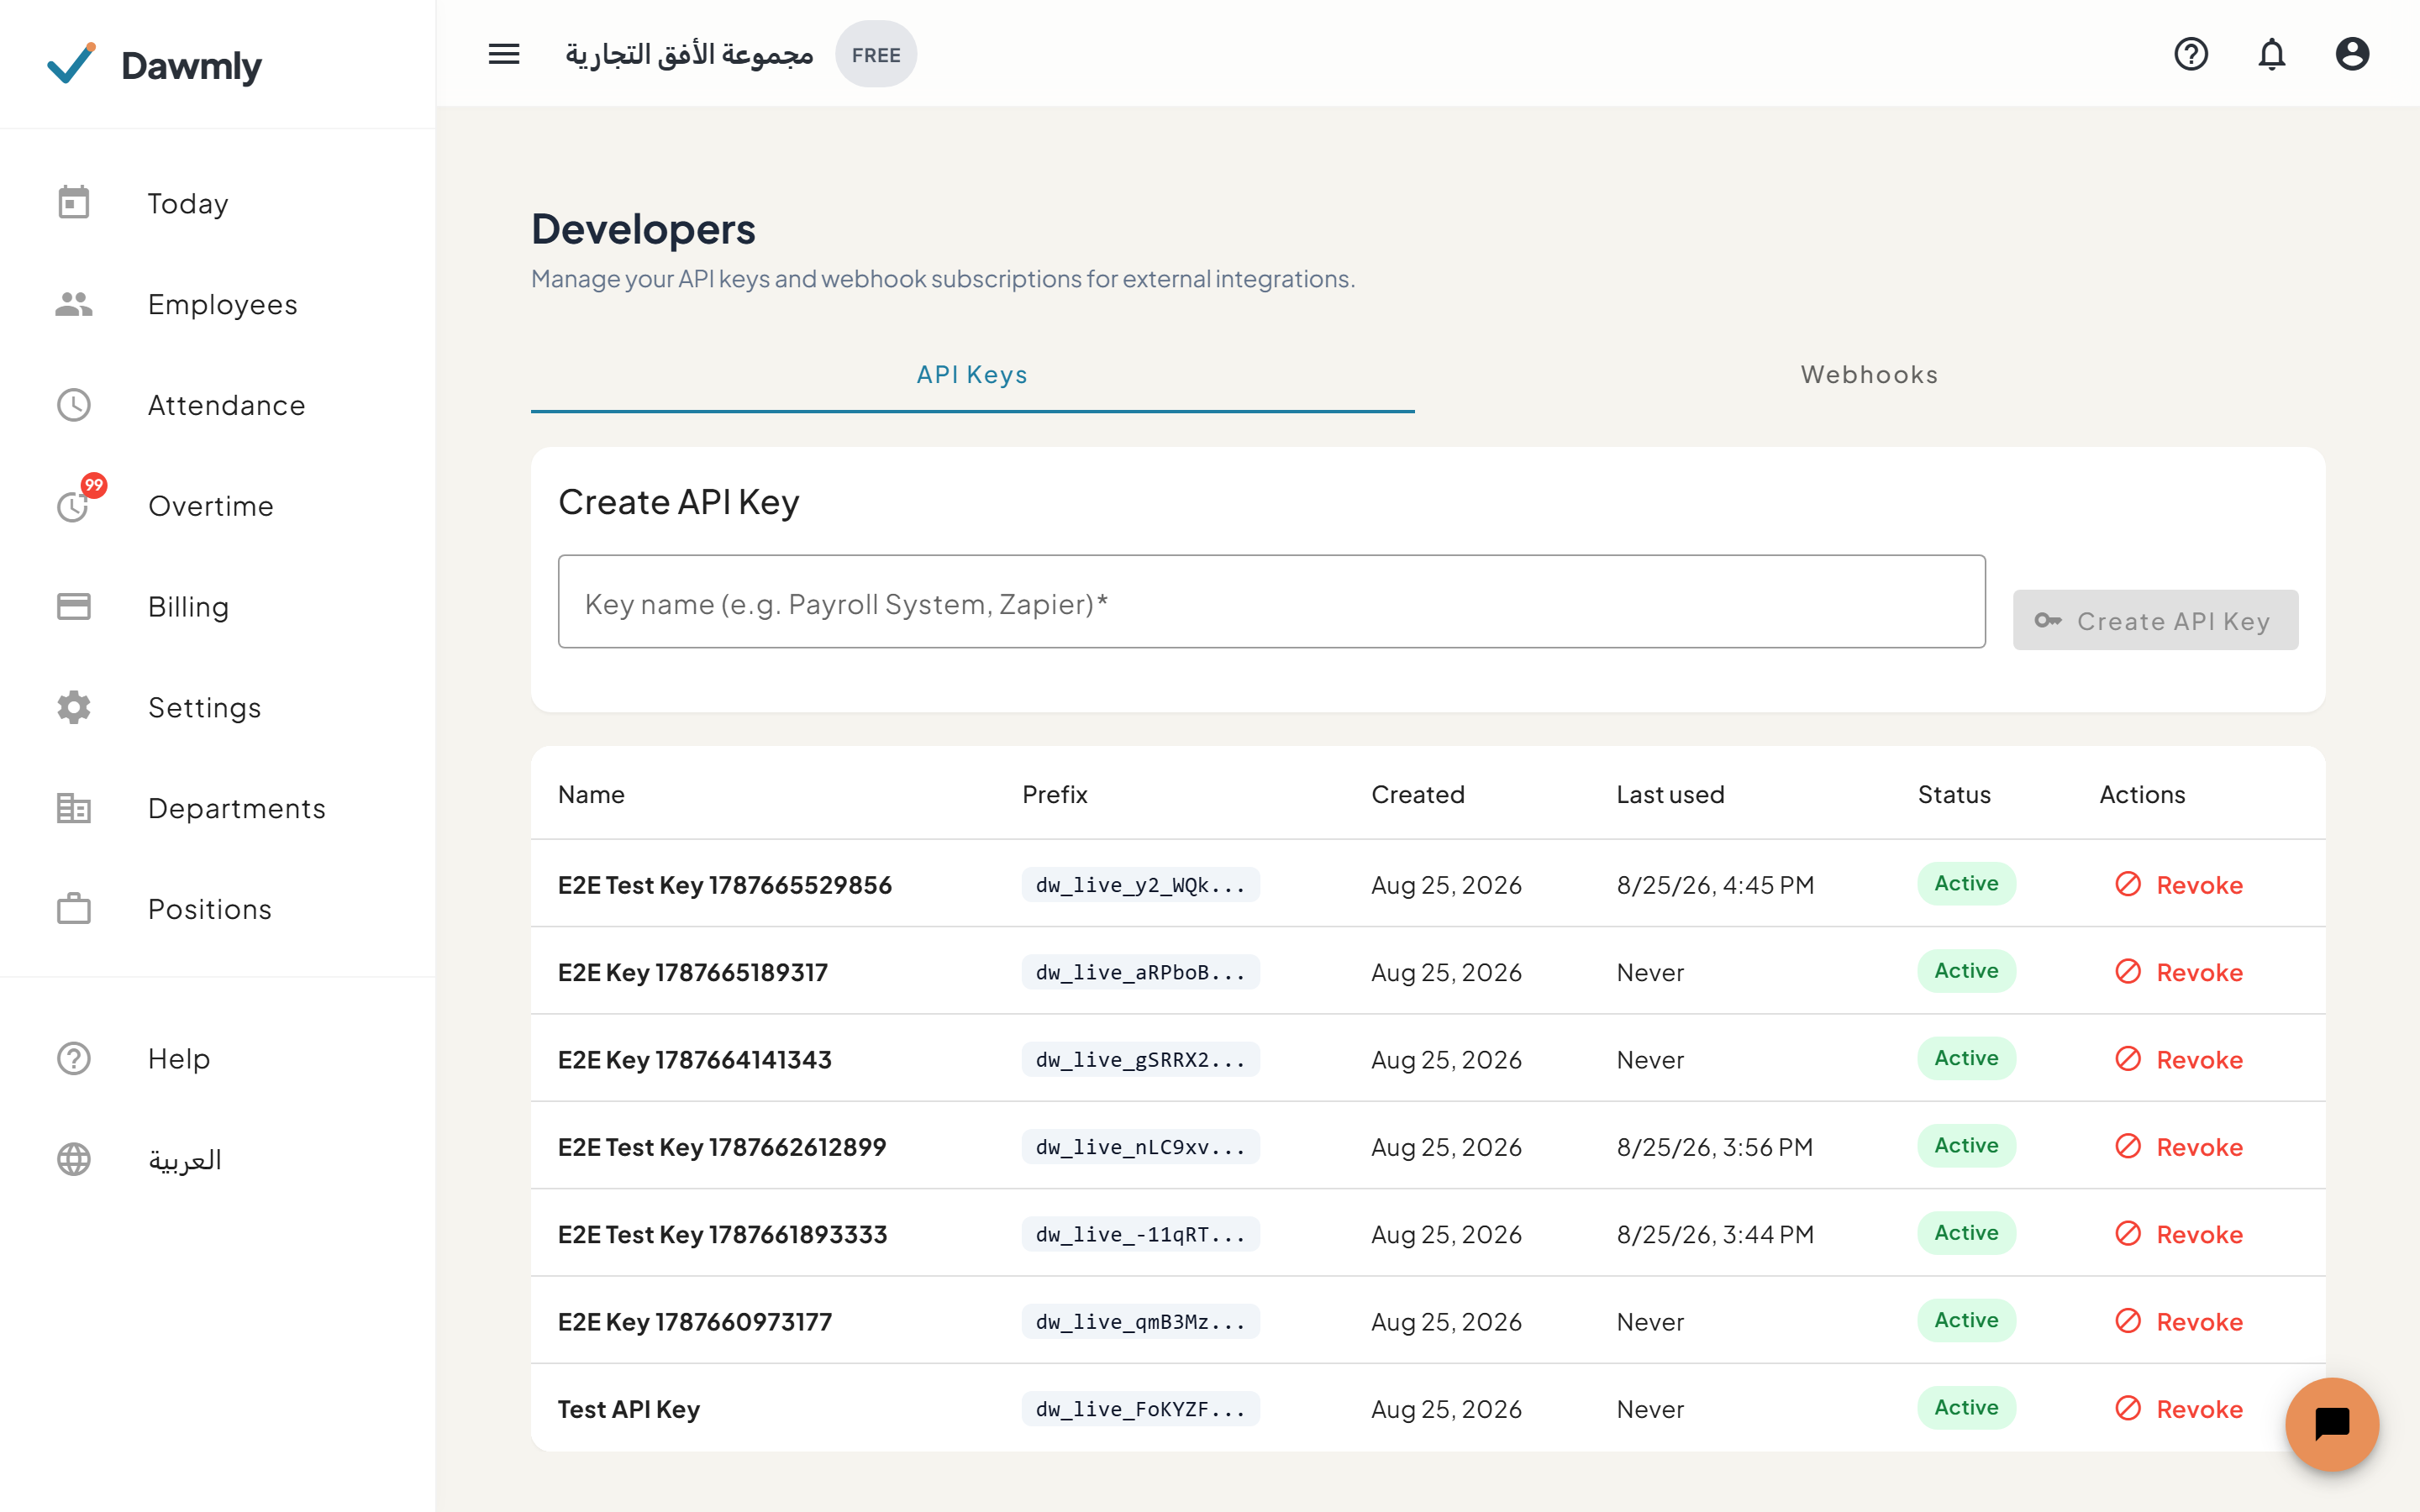
Task: Open the help question mark icon in header
Action: coord(2191,54)
